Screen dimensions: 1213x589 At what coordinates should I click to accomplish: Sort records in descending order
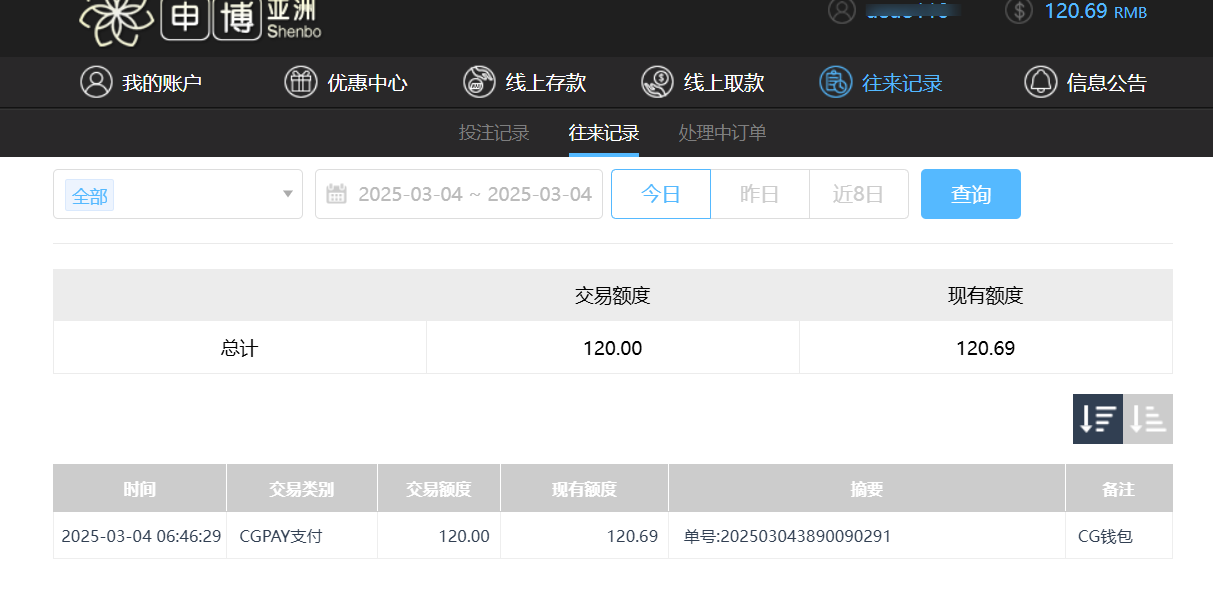[1098, 419]
